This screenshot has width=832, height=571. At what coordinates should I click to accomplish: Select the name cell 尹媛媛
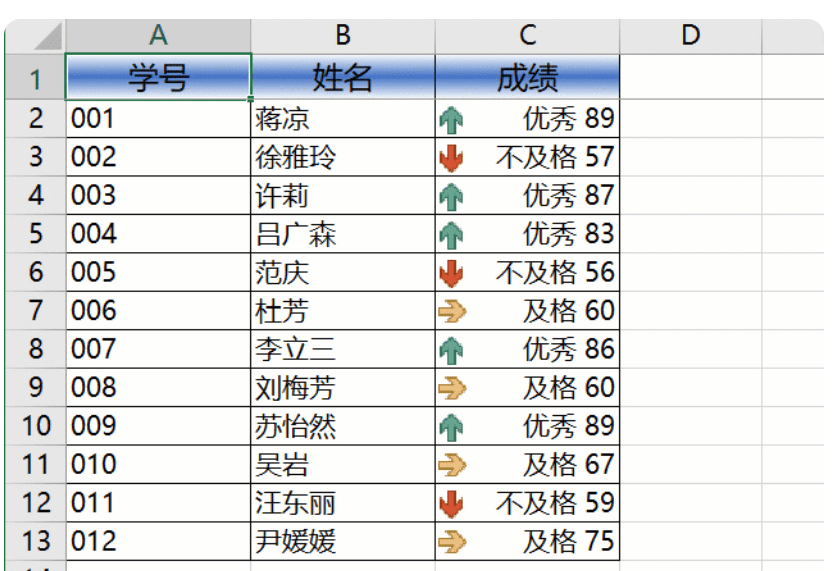[343, 541]
